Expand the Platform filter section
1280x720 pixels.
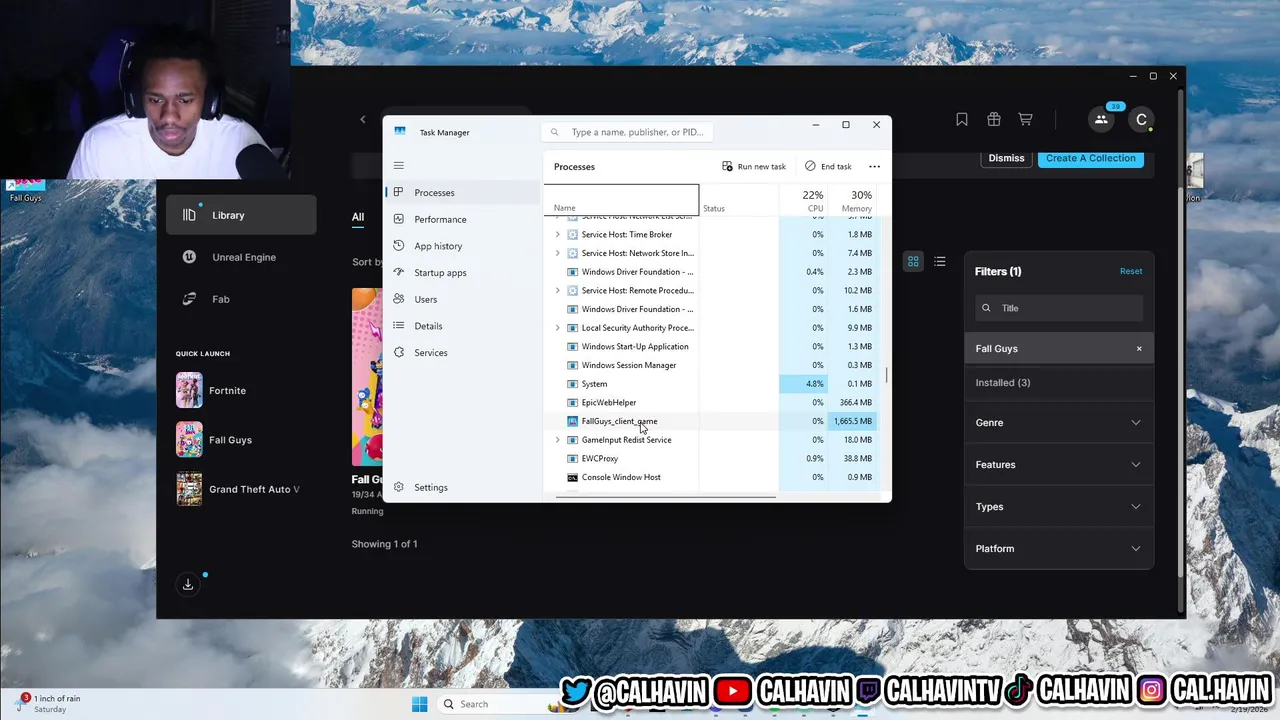[x=1059, y=549]
